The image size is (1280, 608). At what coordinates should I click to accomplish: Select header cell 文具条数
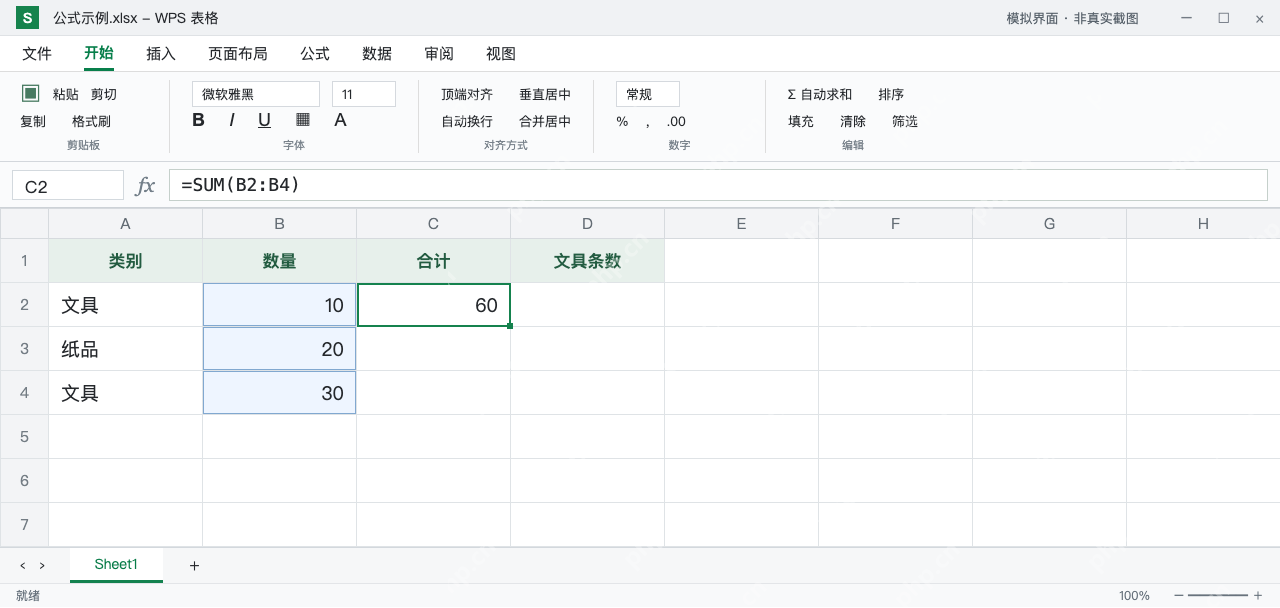click(588, 261)
